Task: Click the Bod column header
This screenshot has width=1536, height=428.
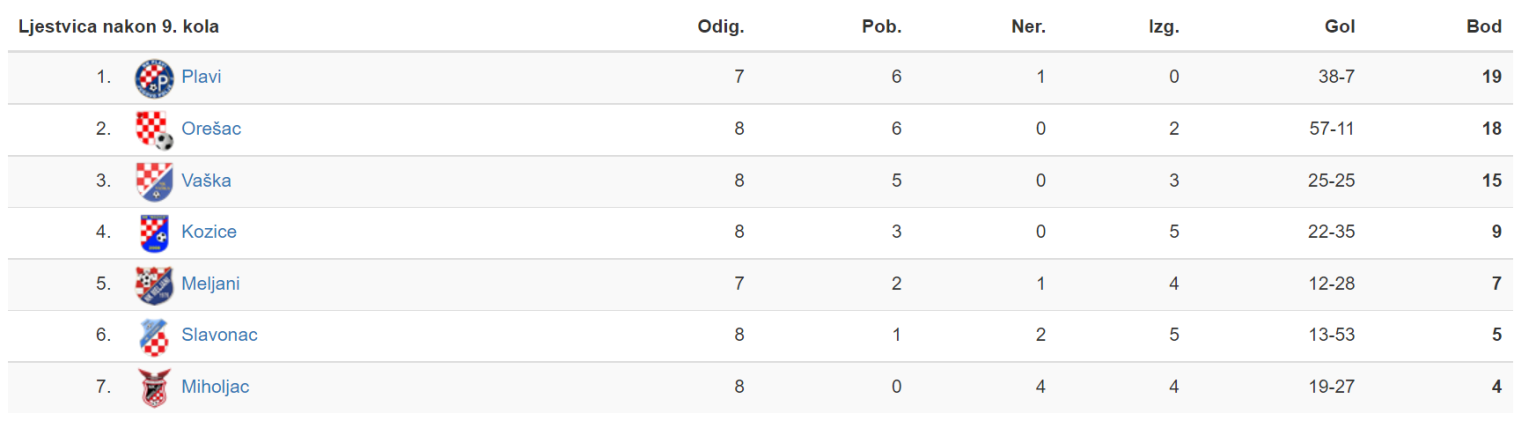Action: point(1484,27)
